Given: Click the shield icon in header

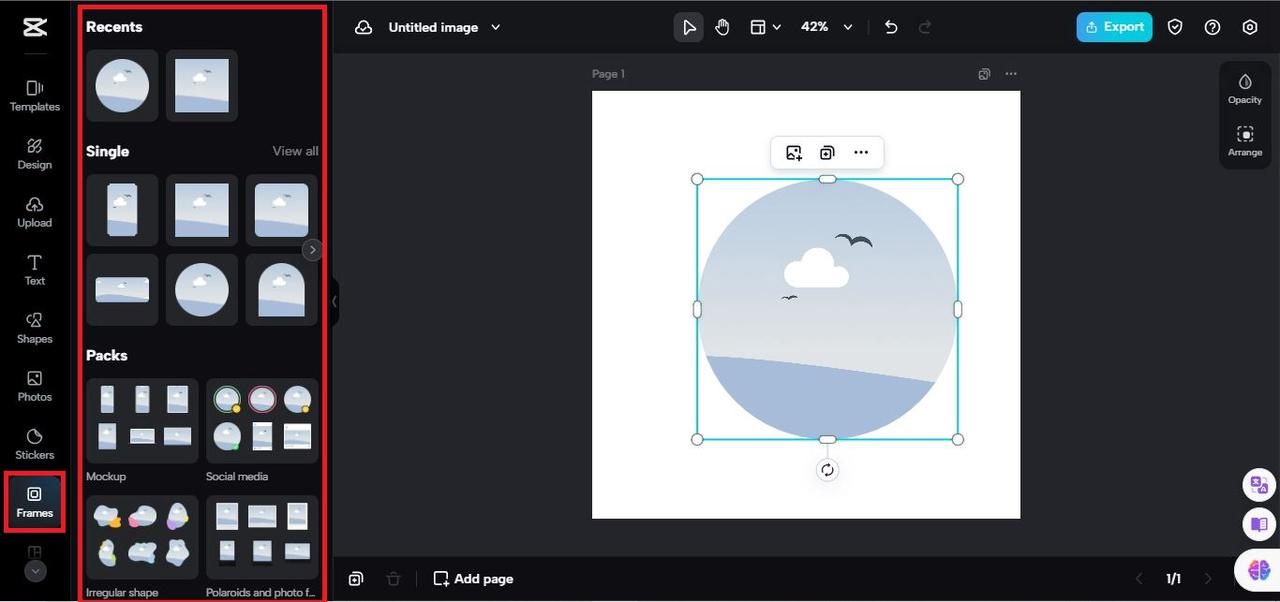Looking at the screenshot, I should pyautogui.click(x=1175, y=27).
